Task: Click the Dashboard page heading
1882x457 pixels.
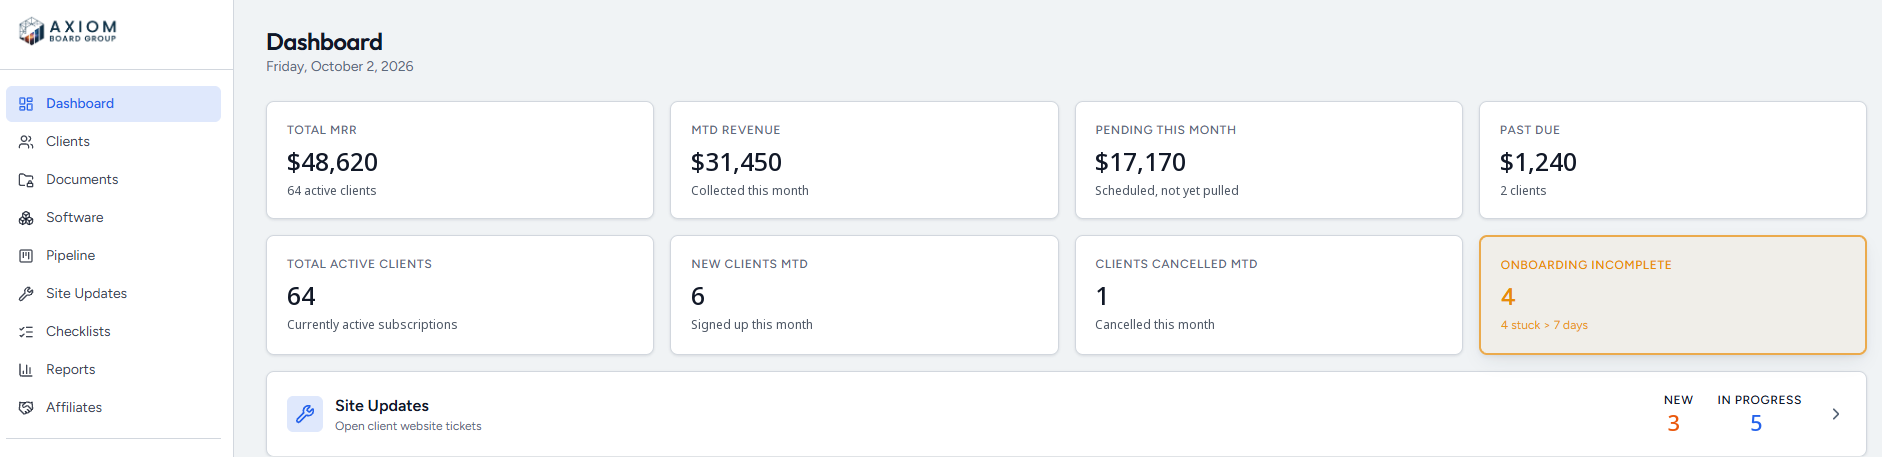Action: pos(324,42)
